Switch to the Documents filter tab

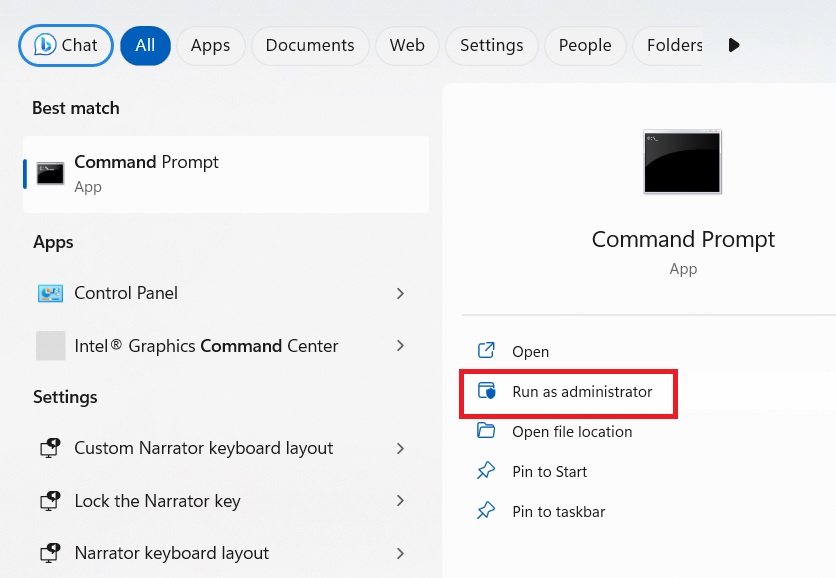[x=310, y=45]
